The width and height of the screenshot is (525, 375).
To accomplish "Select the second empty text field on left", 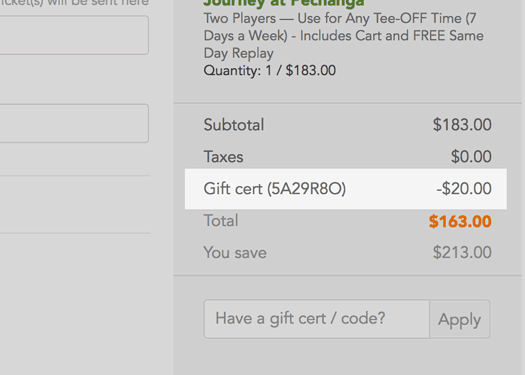I will (74, 123).
